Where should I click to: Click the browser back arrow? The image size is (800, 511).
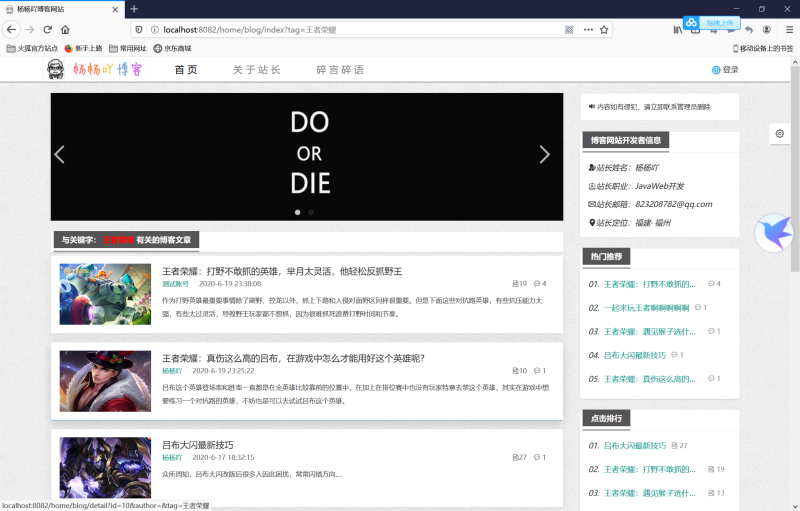(x=11, y=30)
